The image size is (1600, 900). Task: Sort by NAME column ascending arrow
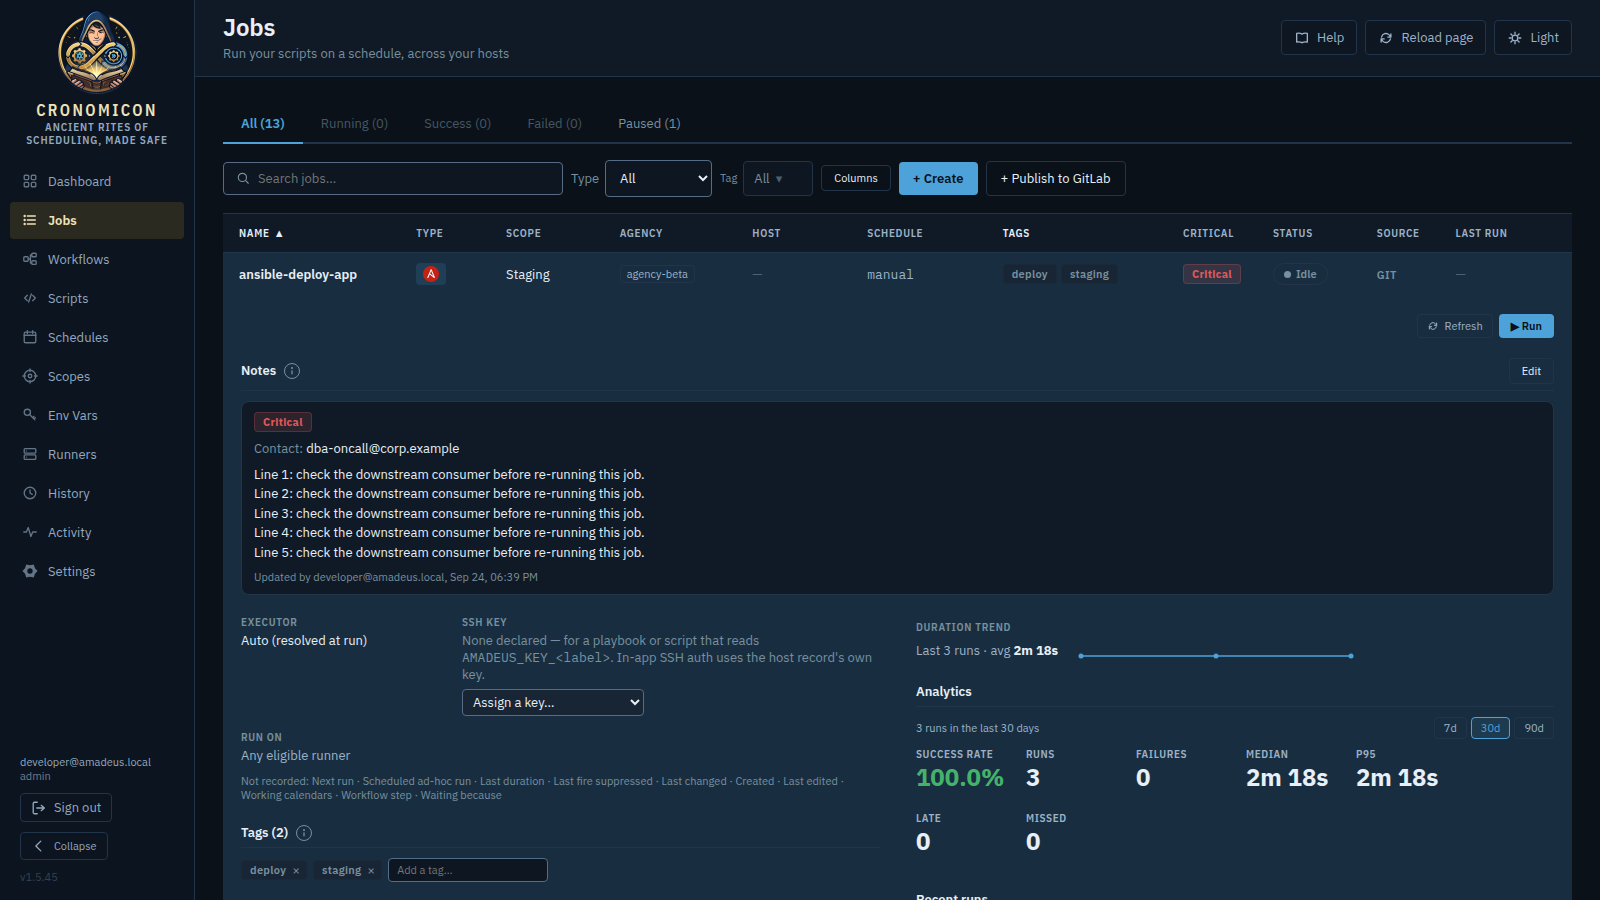279,234
